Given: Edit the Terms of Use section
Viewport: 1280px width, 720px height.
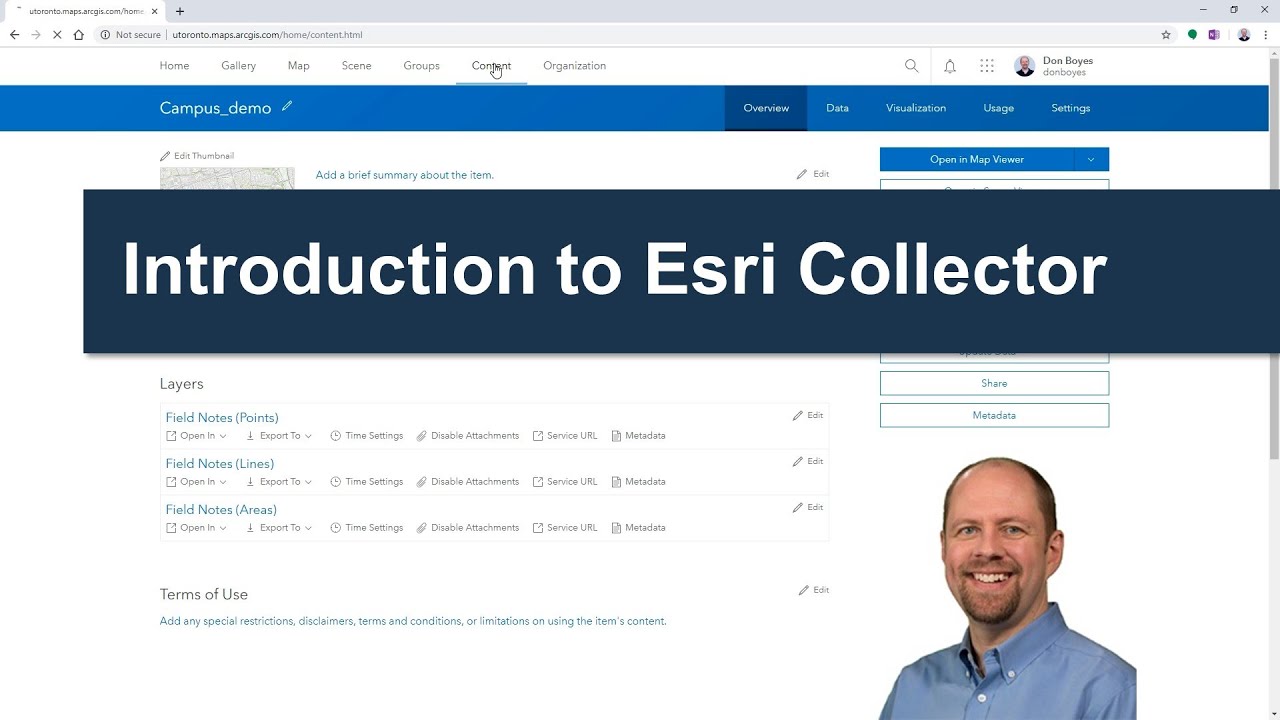Looking at the screenshot, I should (814, 590).
